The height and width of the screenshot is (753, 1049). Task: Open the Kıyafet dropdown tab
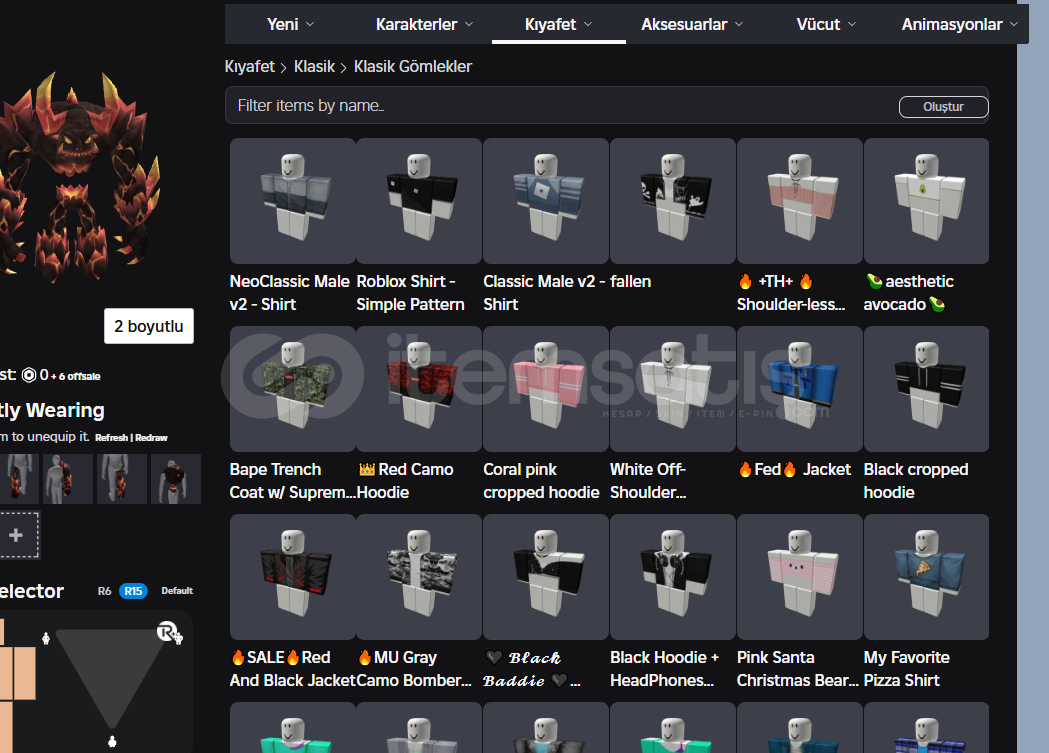(559, 25)
